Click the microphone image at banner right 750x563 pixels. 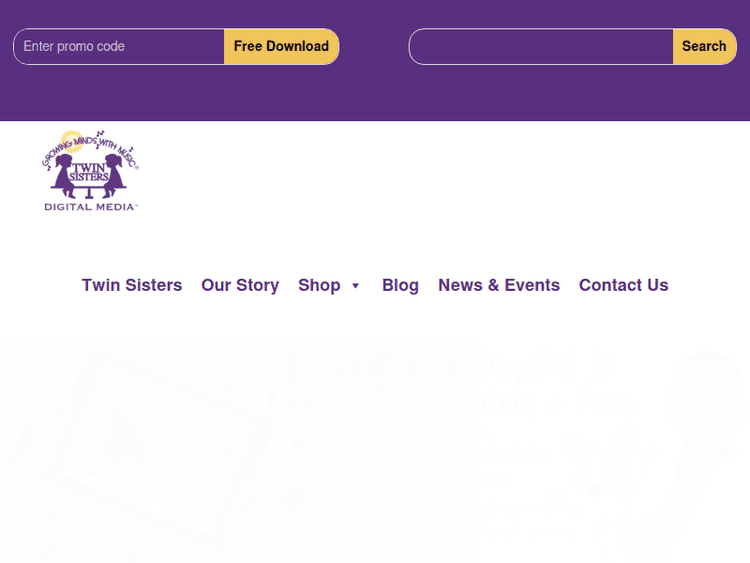click(707, 400)
